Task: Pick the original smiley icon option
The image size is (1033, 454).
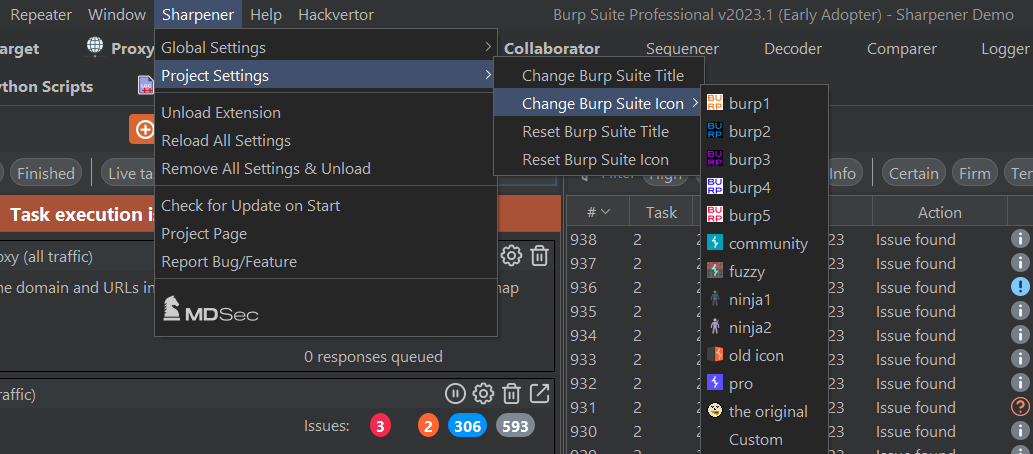Action: click(763, 412)
